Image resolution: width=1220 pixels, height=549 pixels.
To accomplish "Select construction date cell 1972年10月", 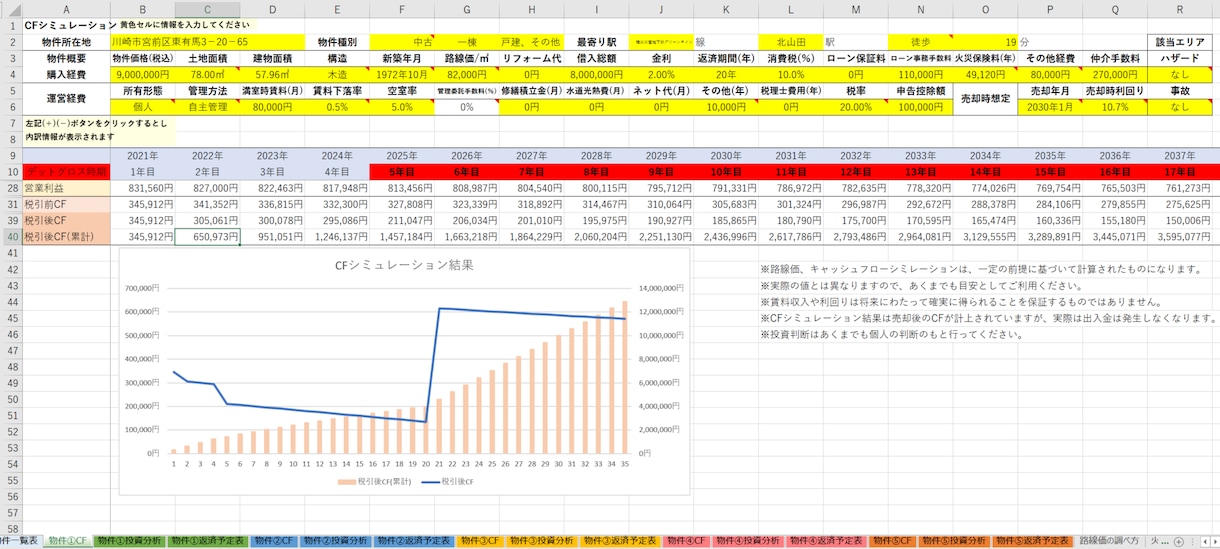I will 402,74.
